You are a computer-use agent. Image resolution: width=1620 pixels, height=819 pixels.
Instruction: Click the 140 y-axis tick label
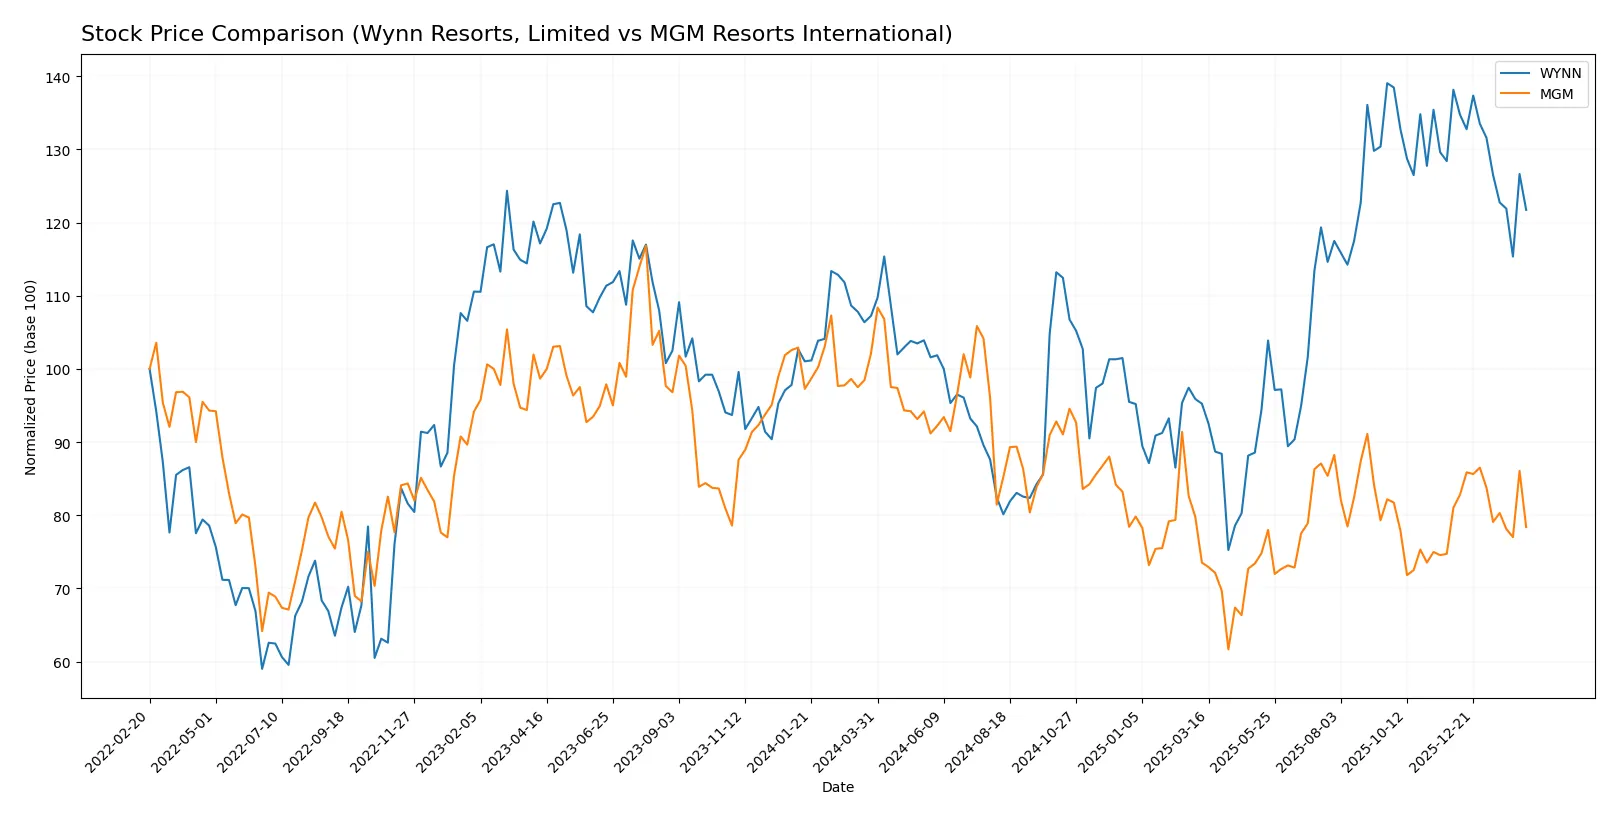58,77
